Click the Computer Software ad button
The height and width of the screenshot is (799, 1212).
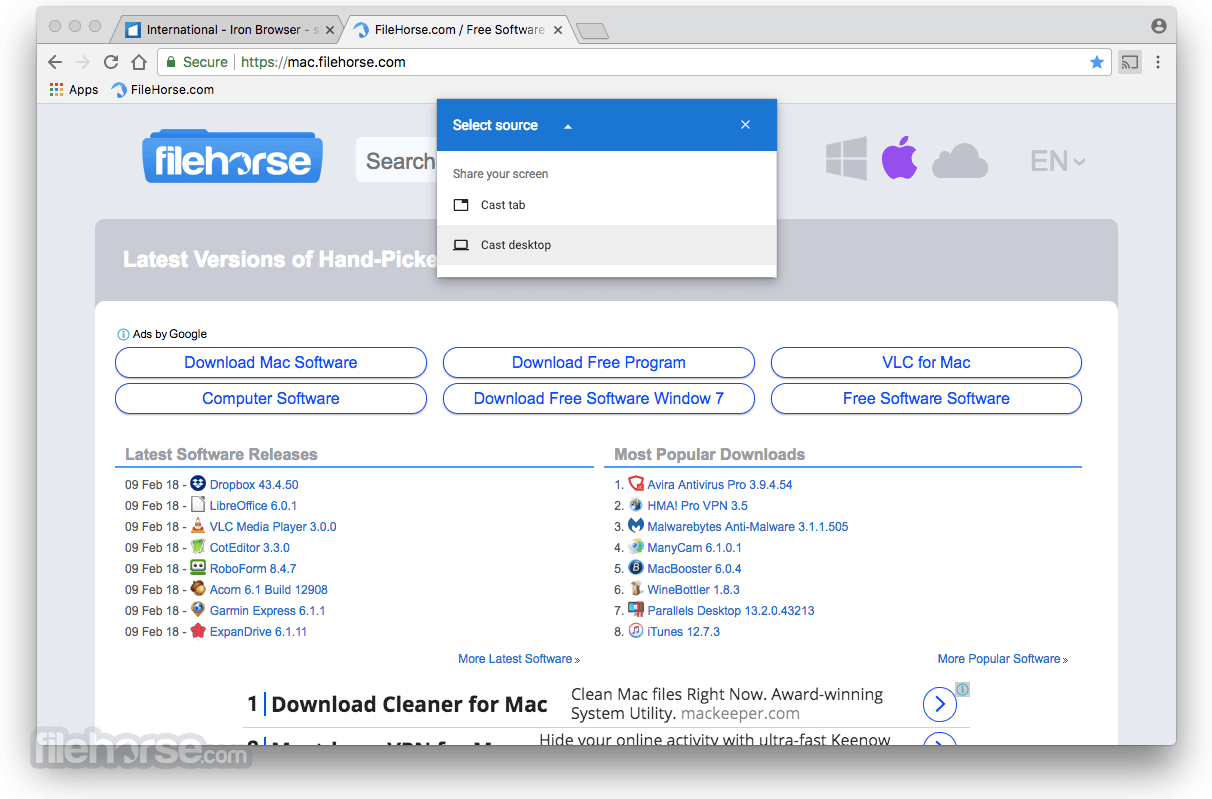[x=271, y=398]
